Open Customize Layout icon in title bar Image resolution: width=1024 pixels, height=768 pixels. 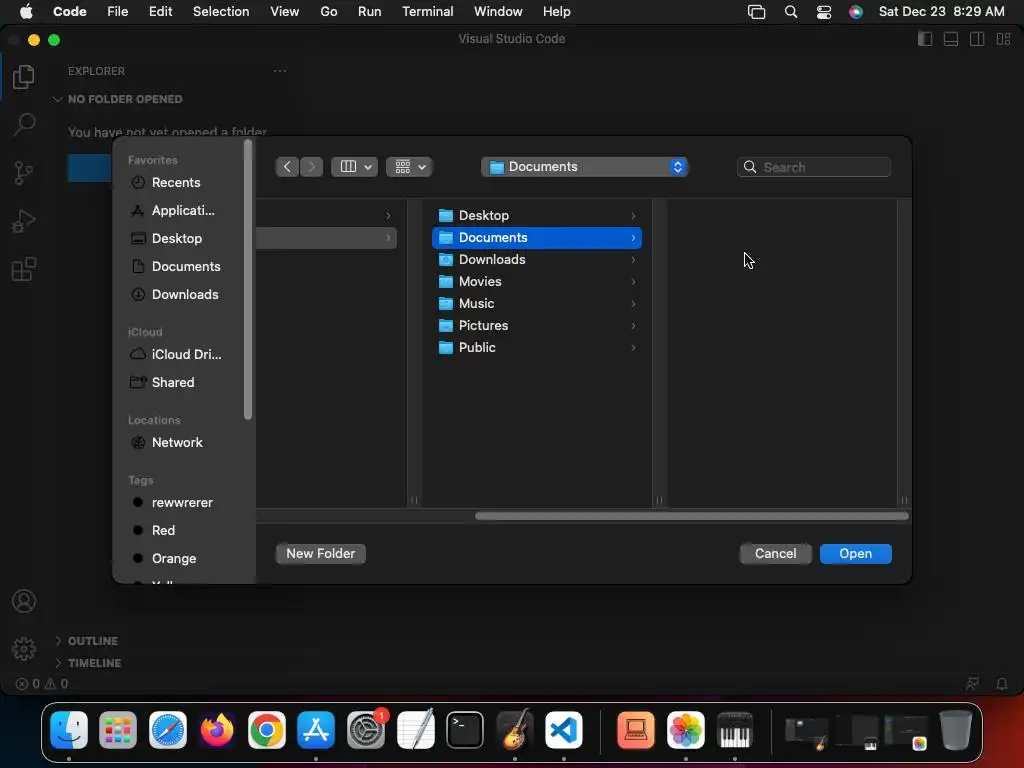(x=1003, y=39)
